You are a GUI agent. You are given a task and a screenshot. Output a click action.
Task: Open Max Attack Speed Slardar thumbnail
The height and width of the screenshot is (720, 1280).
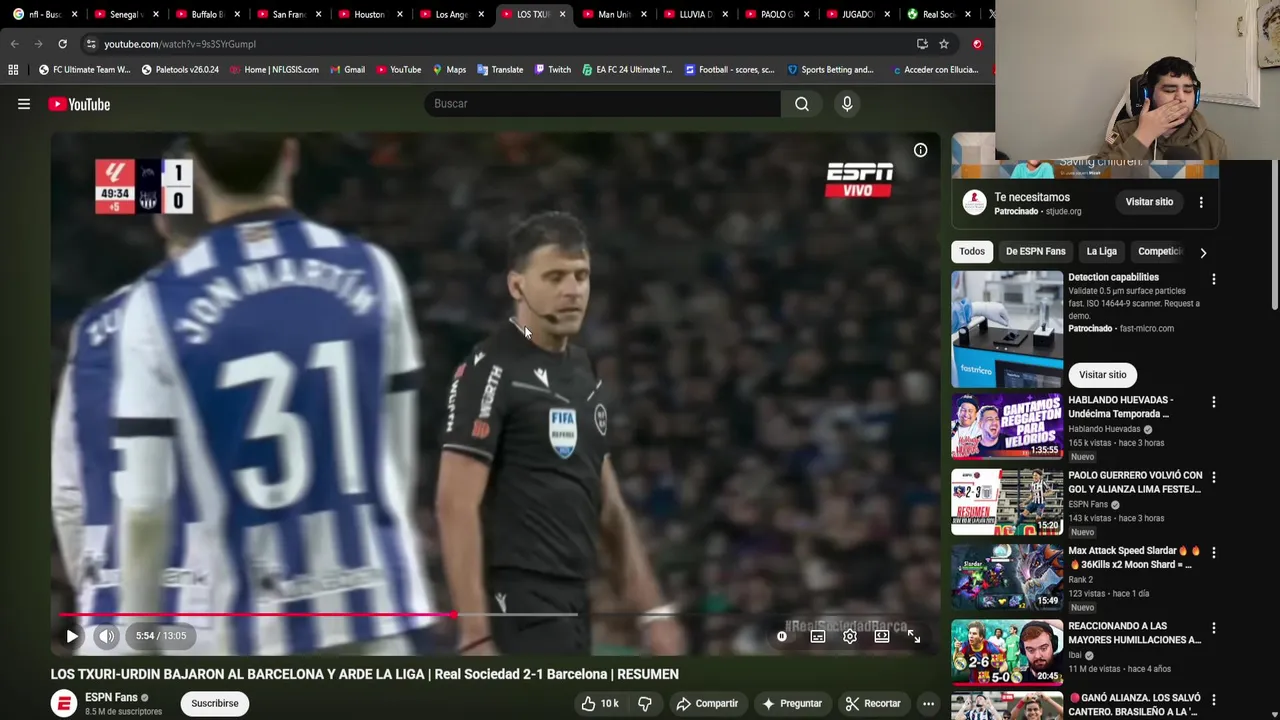coord(1007,577)
